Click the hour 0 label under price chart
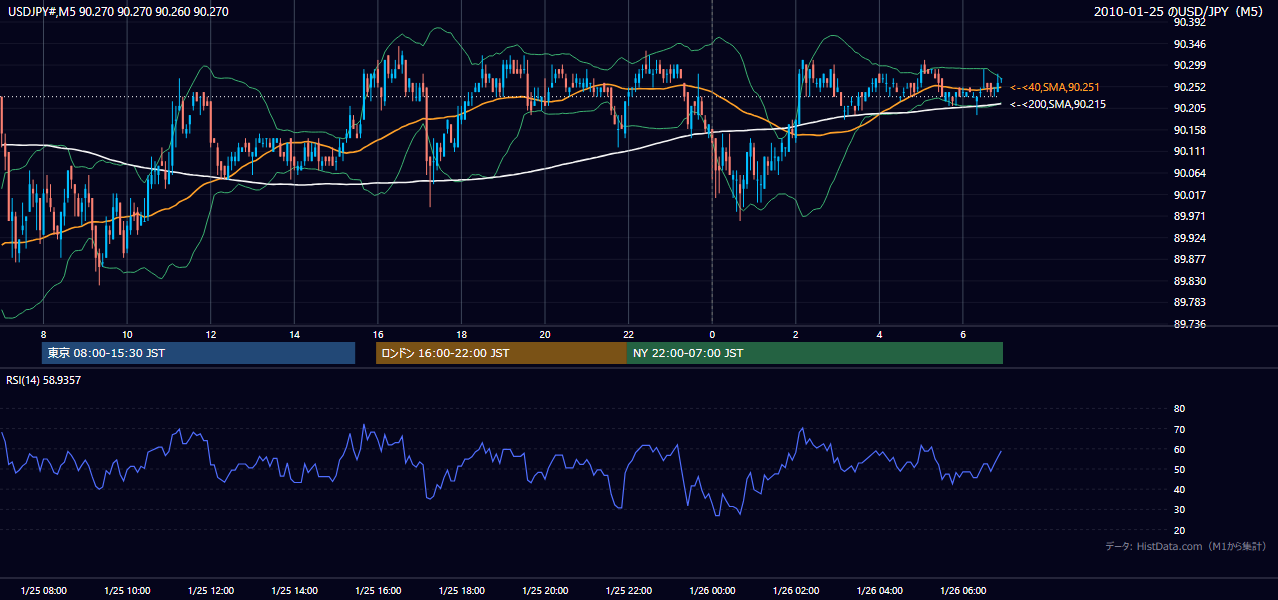The width and height of the screenshot is (1278, 600). 712,334
